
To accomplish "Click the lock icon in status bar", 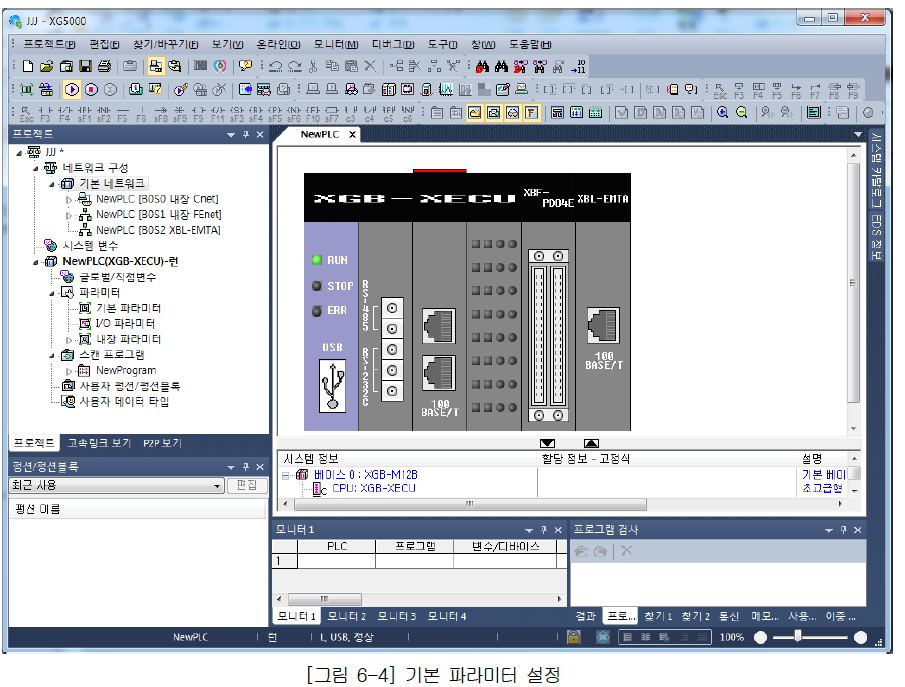I will [x=574, y=637].
